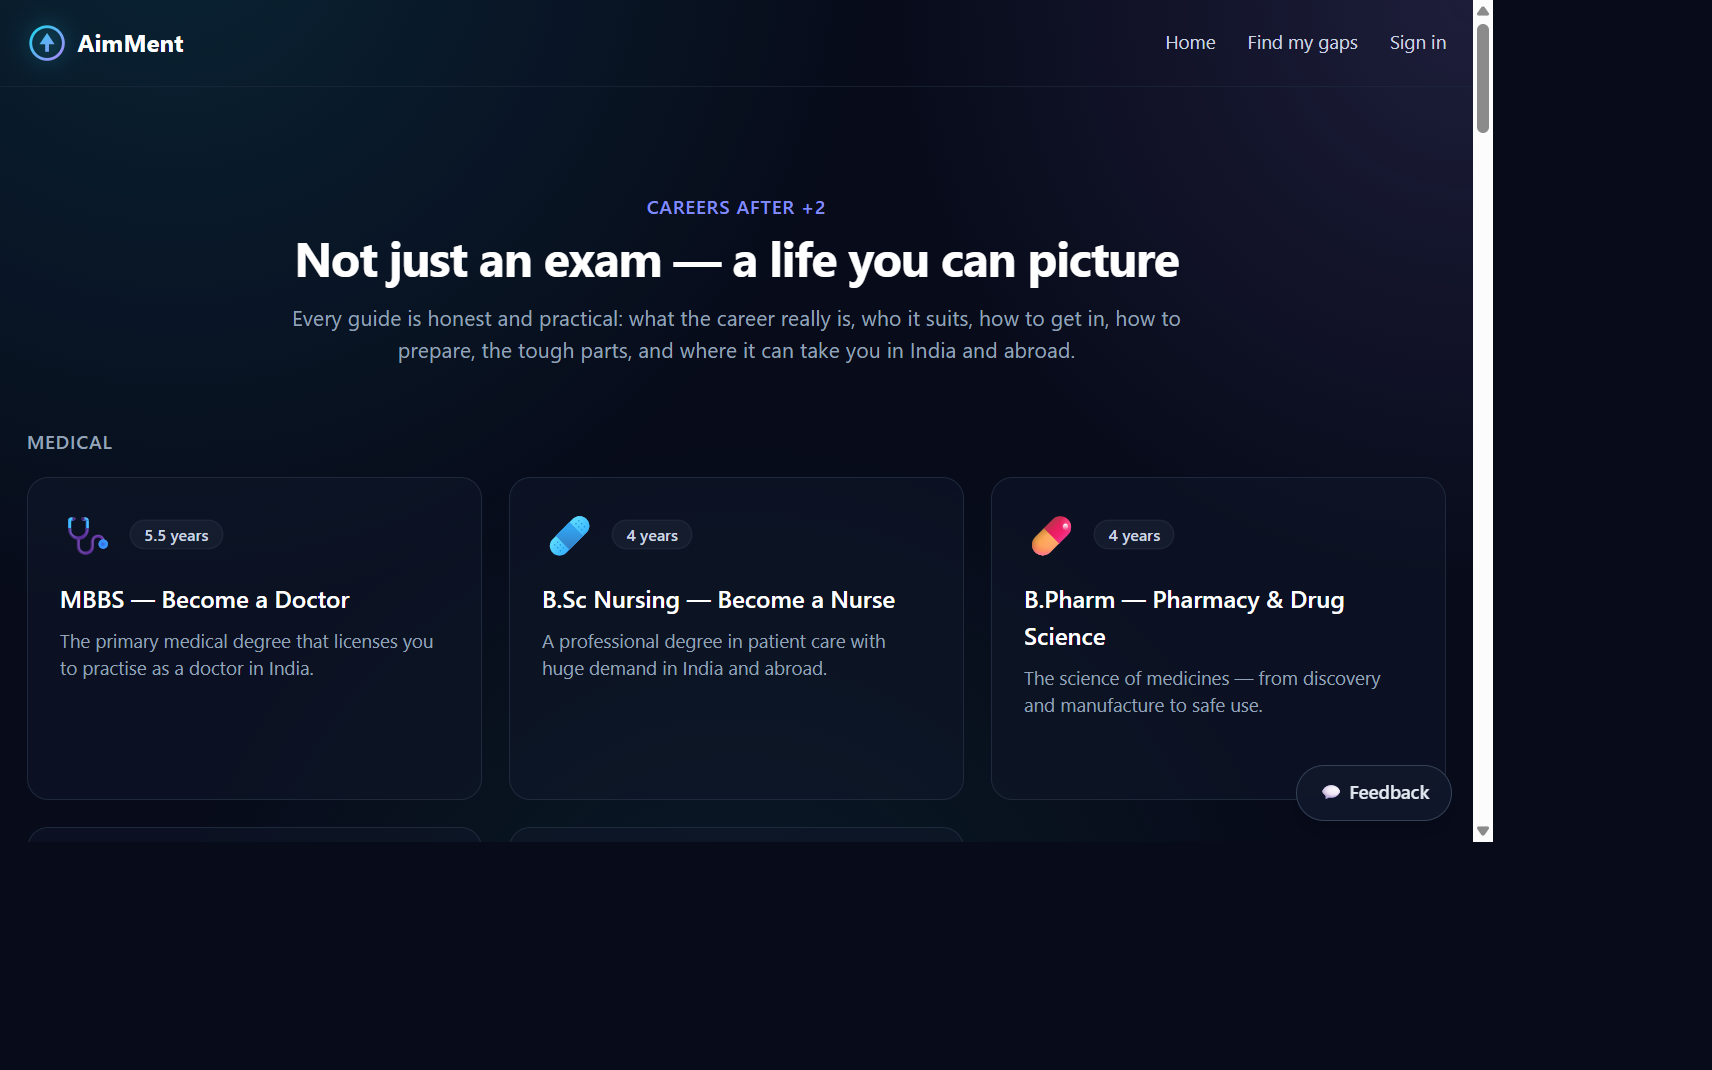Click the AimMent brand name
This screenshot has height=1070, width=1712.
(x=130, y=44)
